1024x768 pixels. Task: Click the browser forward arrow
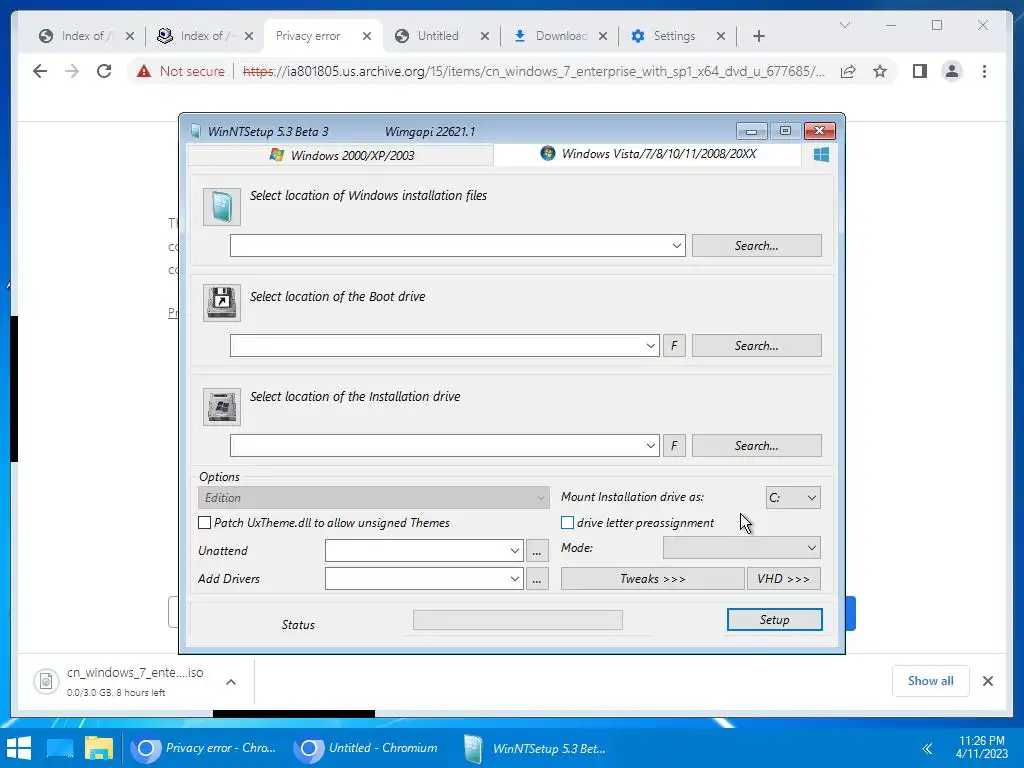point(72,71)
